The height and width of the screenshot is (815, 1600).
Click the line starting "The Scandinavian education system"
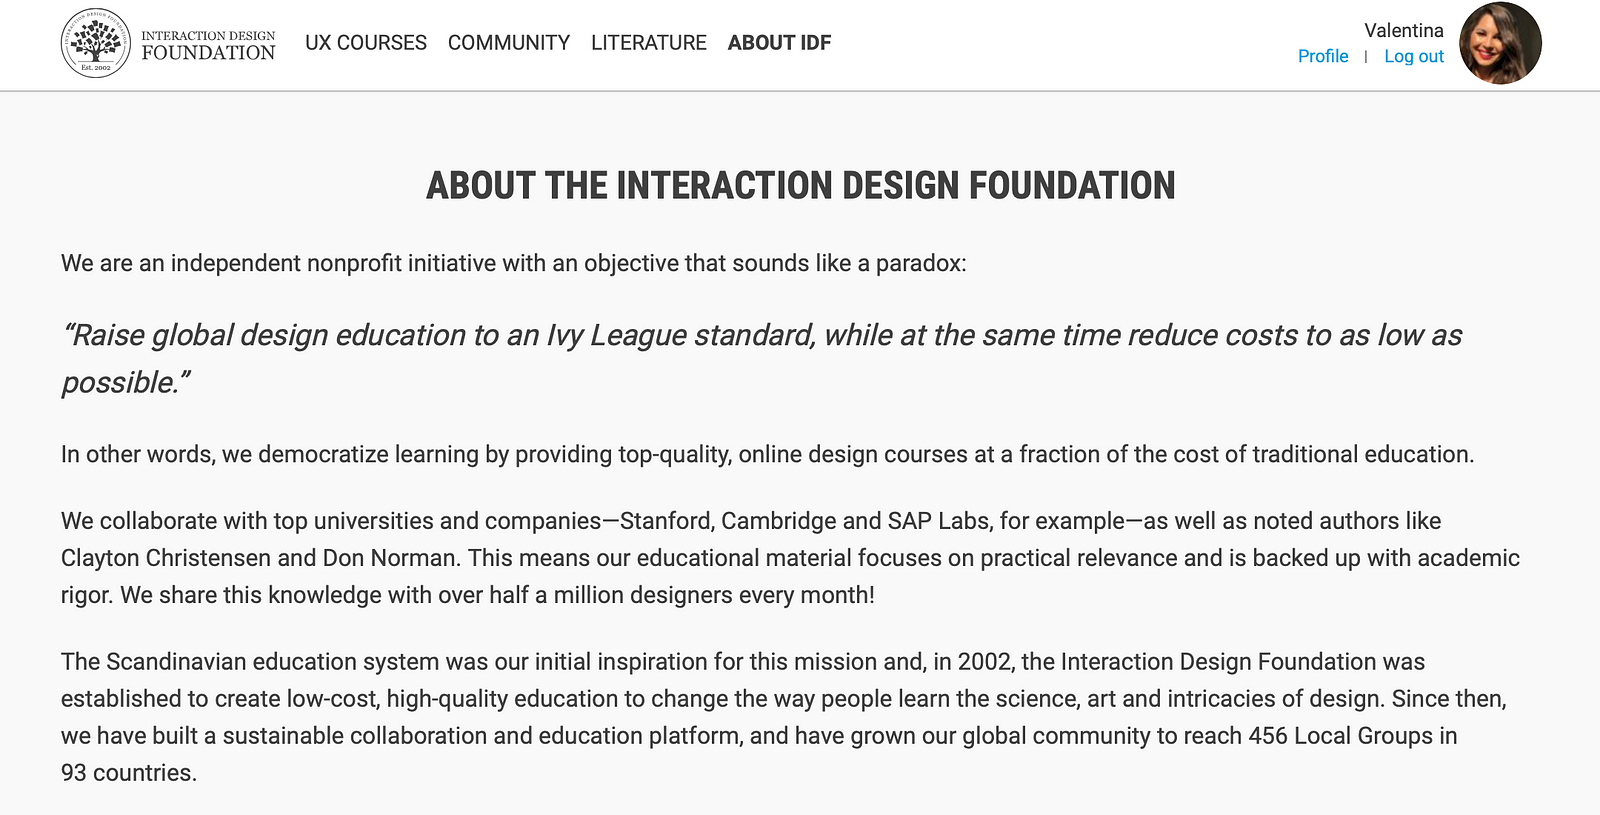(x=743, y=662)
